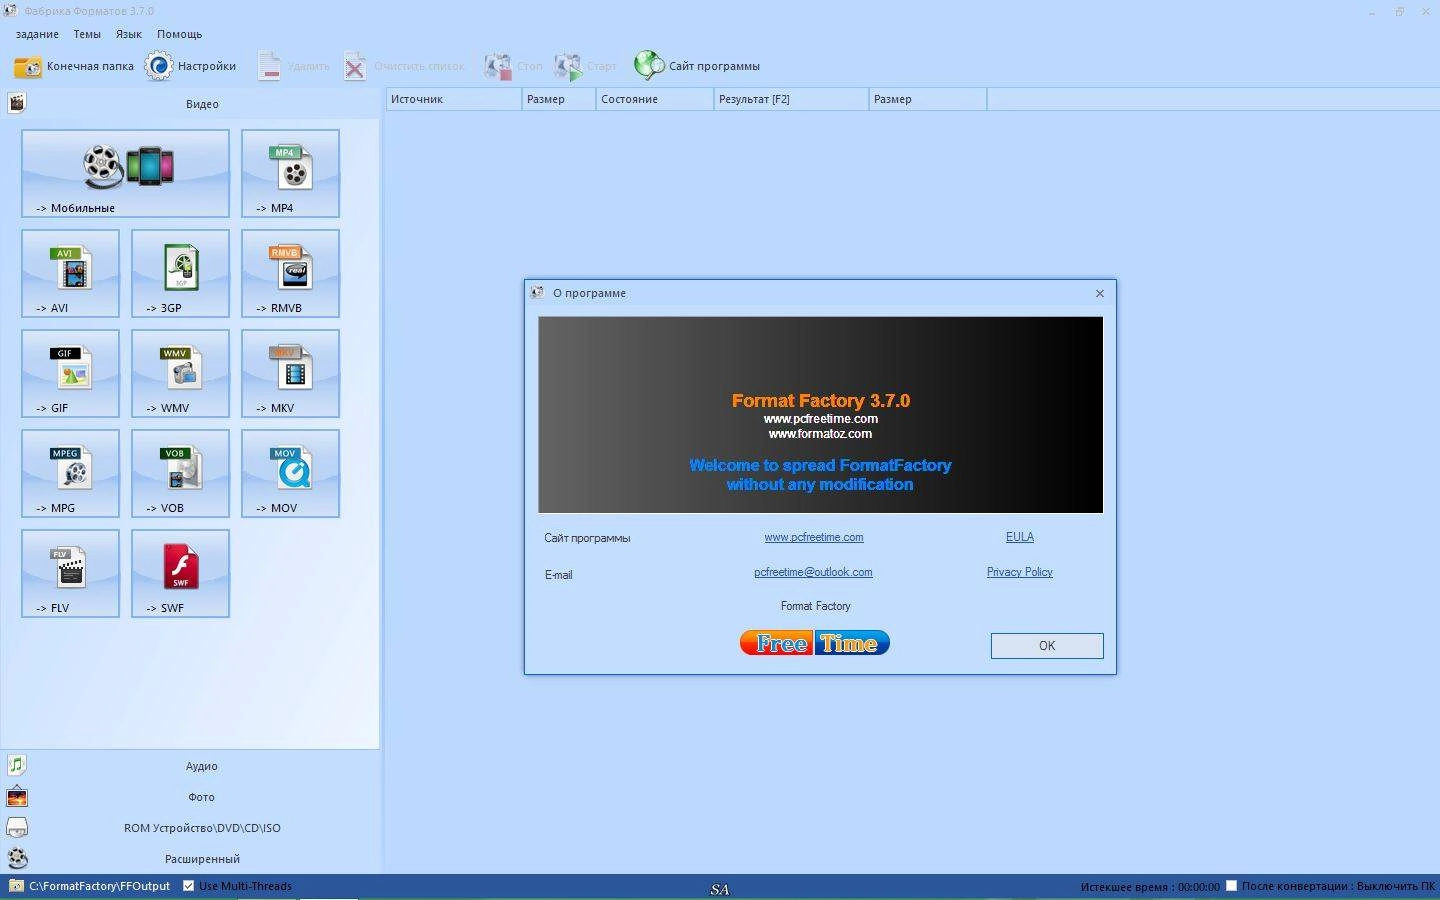Collapse the Видео category panel
Screen dimensions: 1440x900
[190, 103]
